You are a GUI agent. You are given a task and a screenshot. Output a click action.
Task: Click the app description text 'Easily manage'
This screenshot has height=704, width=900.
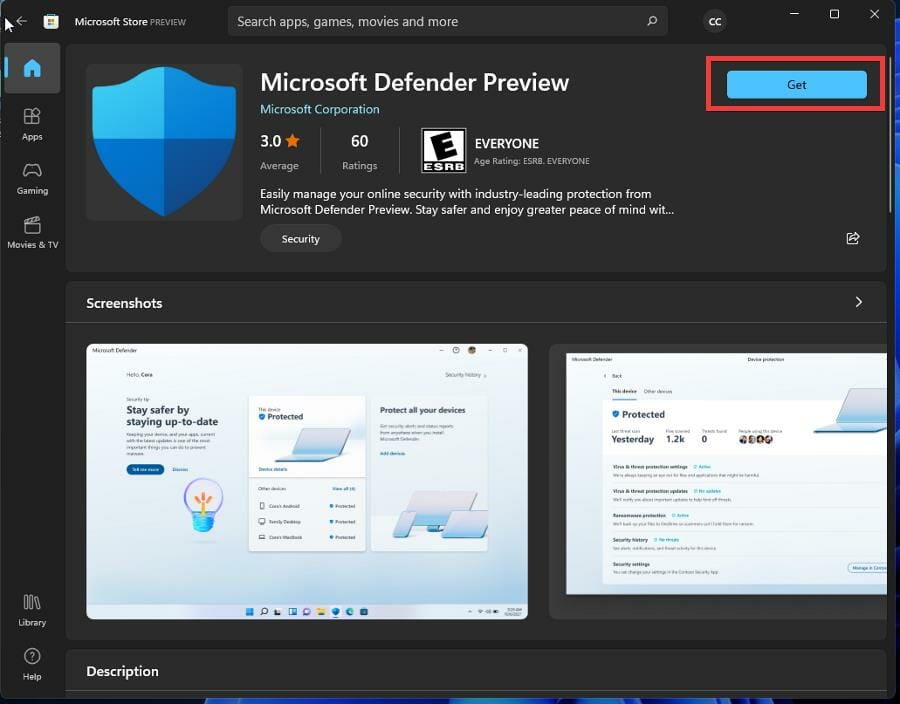[x=467, y=201]
